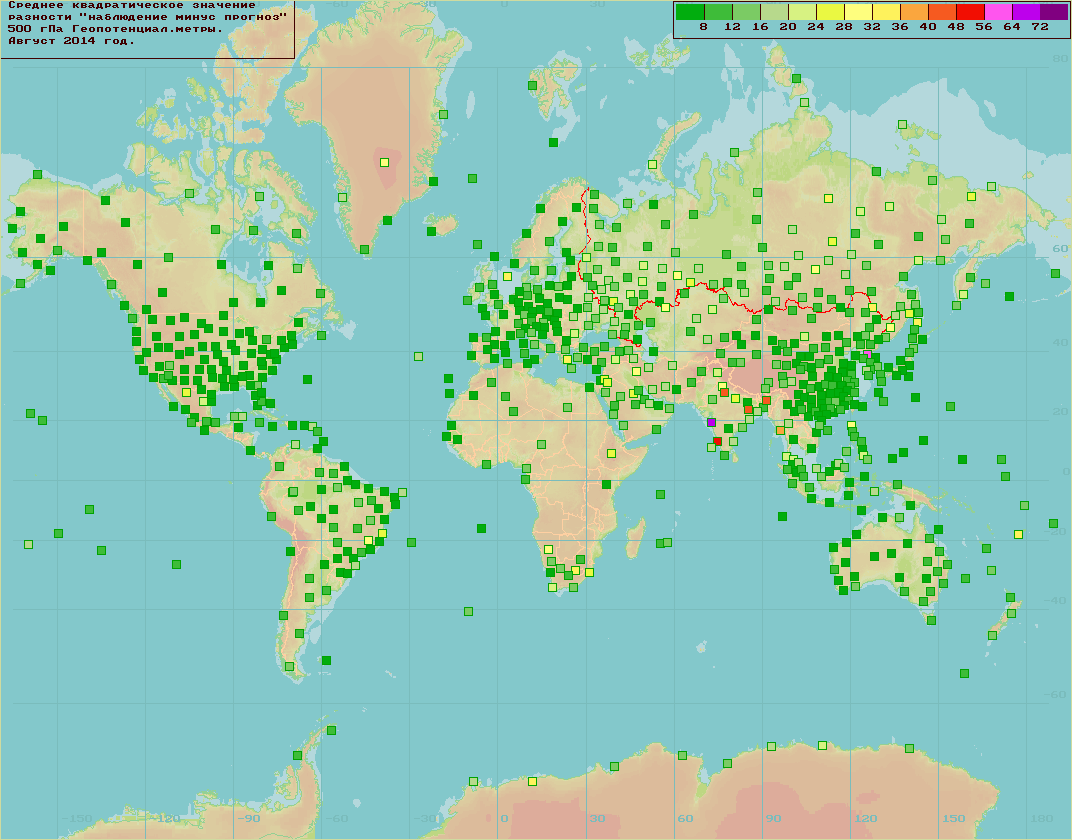The height and width of the screenshot is (840, 1072).
Task: Click the right-edge latitude label 80
Action: [x=1060, y=59]
